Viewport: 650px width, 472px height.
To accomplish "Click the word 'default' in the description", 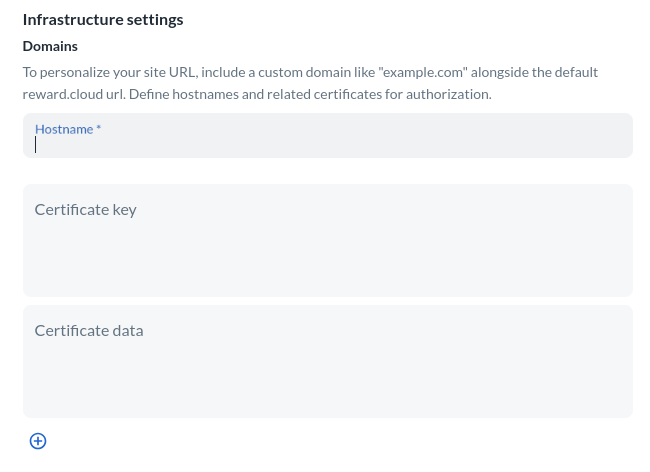I will pyautogui.click(x=573, y=73).
